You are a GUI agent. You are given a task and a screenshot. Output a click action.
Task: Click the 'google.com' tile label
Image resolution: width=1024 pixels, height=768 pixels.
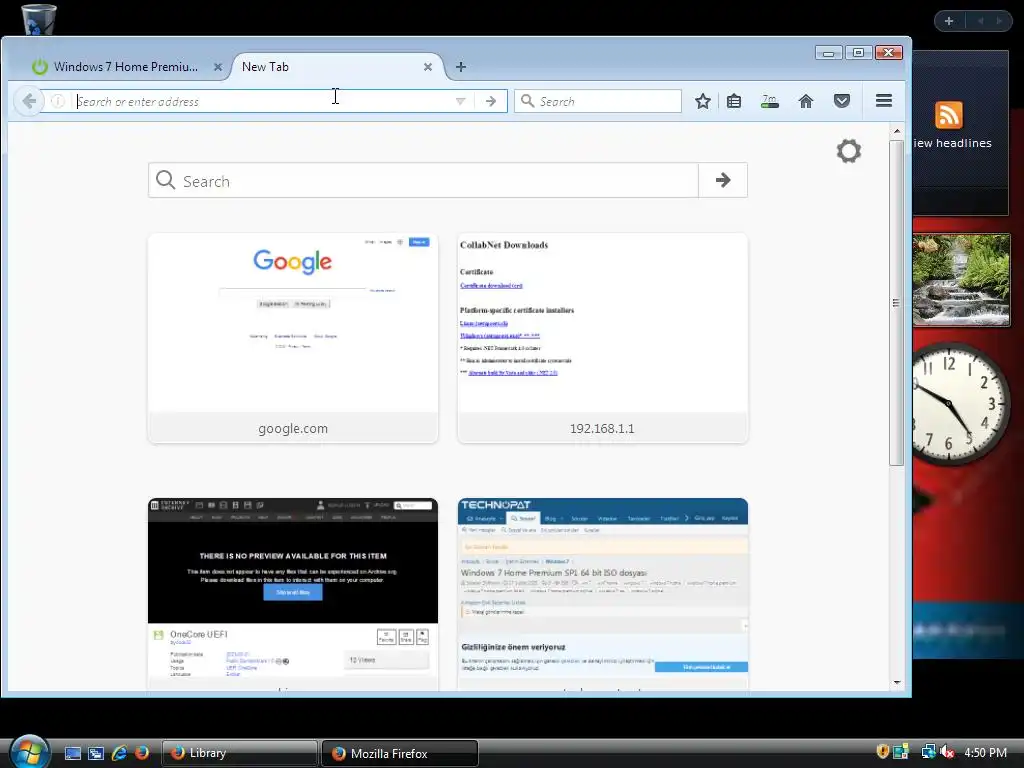click(293, 428)
